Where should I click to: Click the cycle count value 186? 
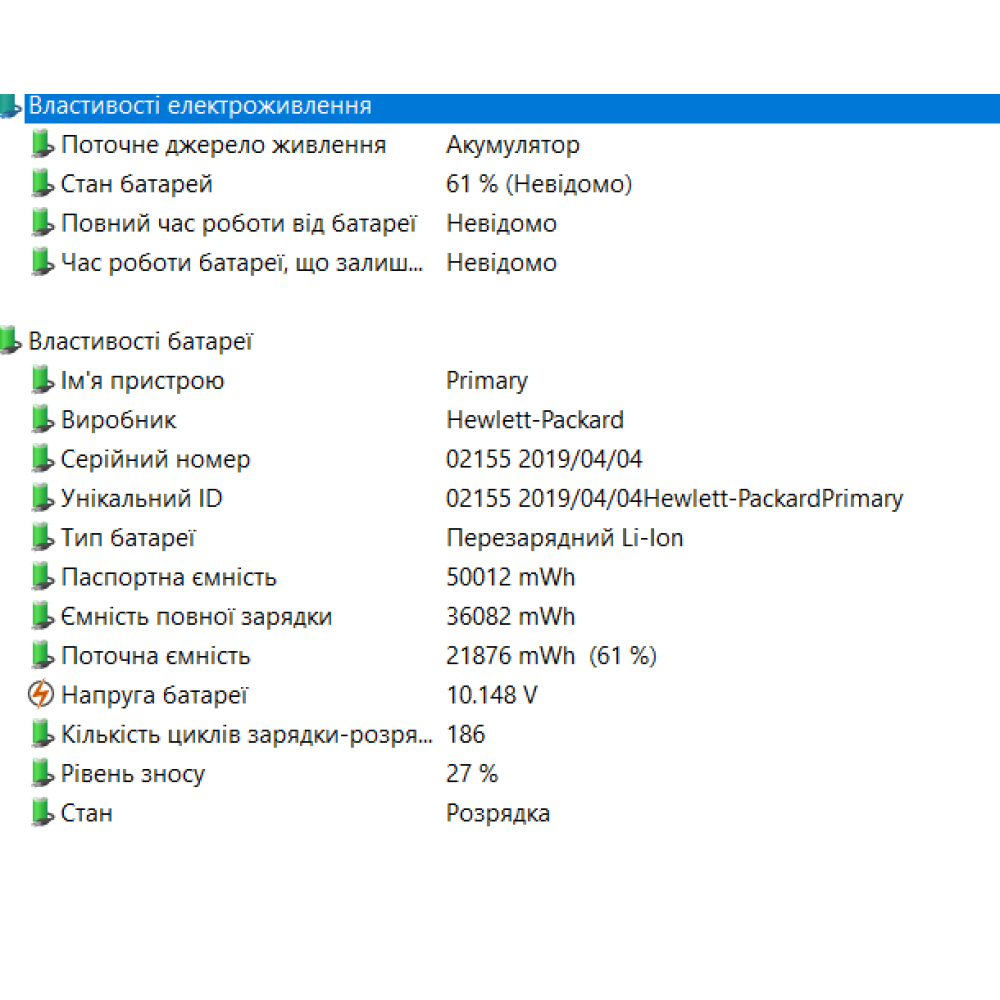click(x=465, y=735)
